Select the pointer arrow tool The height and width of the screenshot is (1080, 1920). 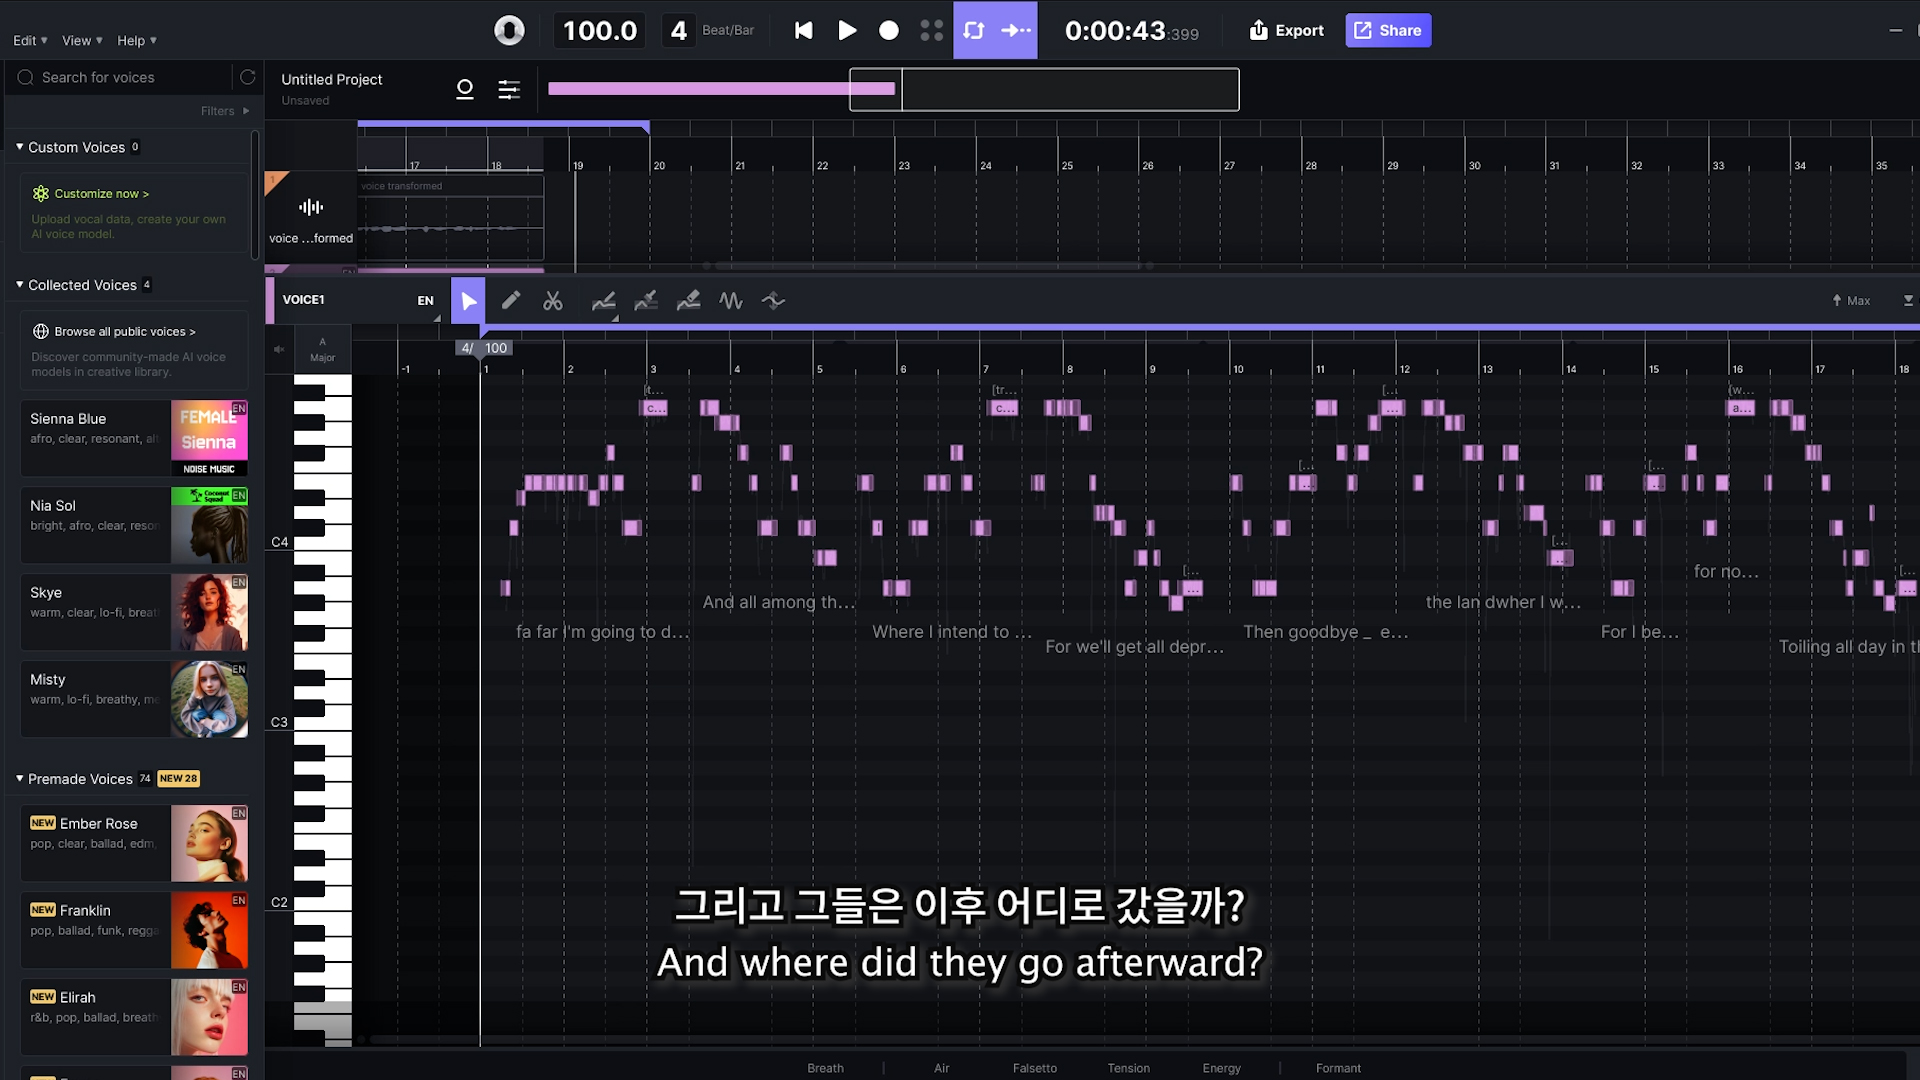(x=468, y=300)
